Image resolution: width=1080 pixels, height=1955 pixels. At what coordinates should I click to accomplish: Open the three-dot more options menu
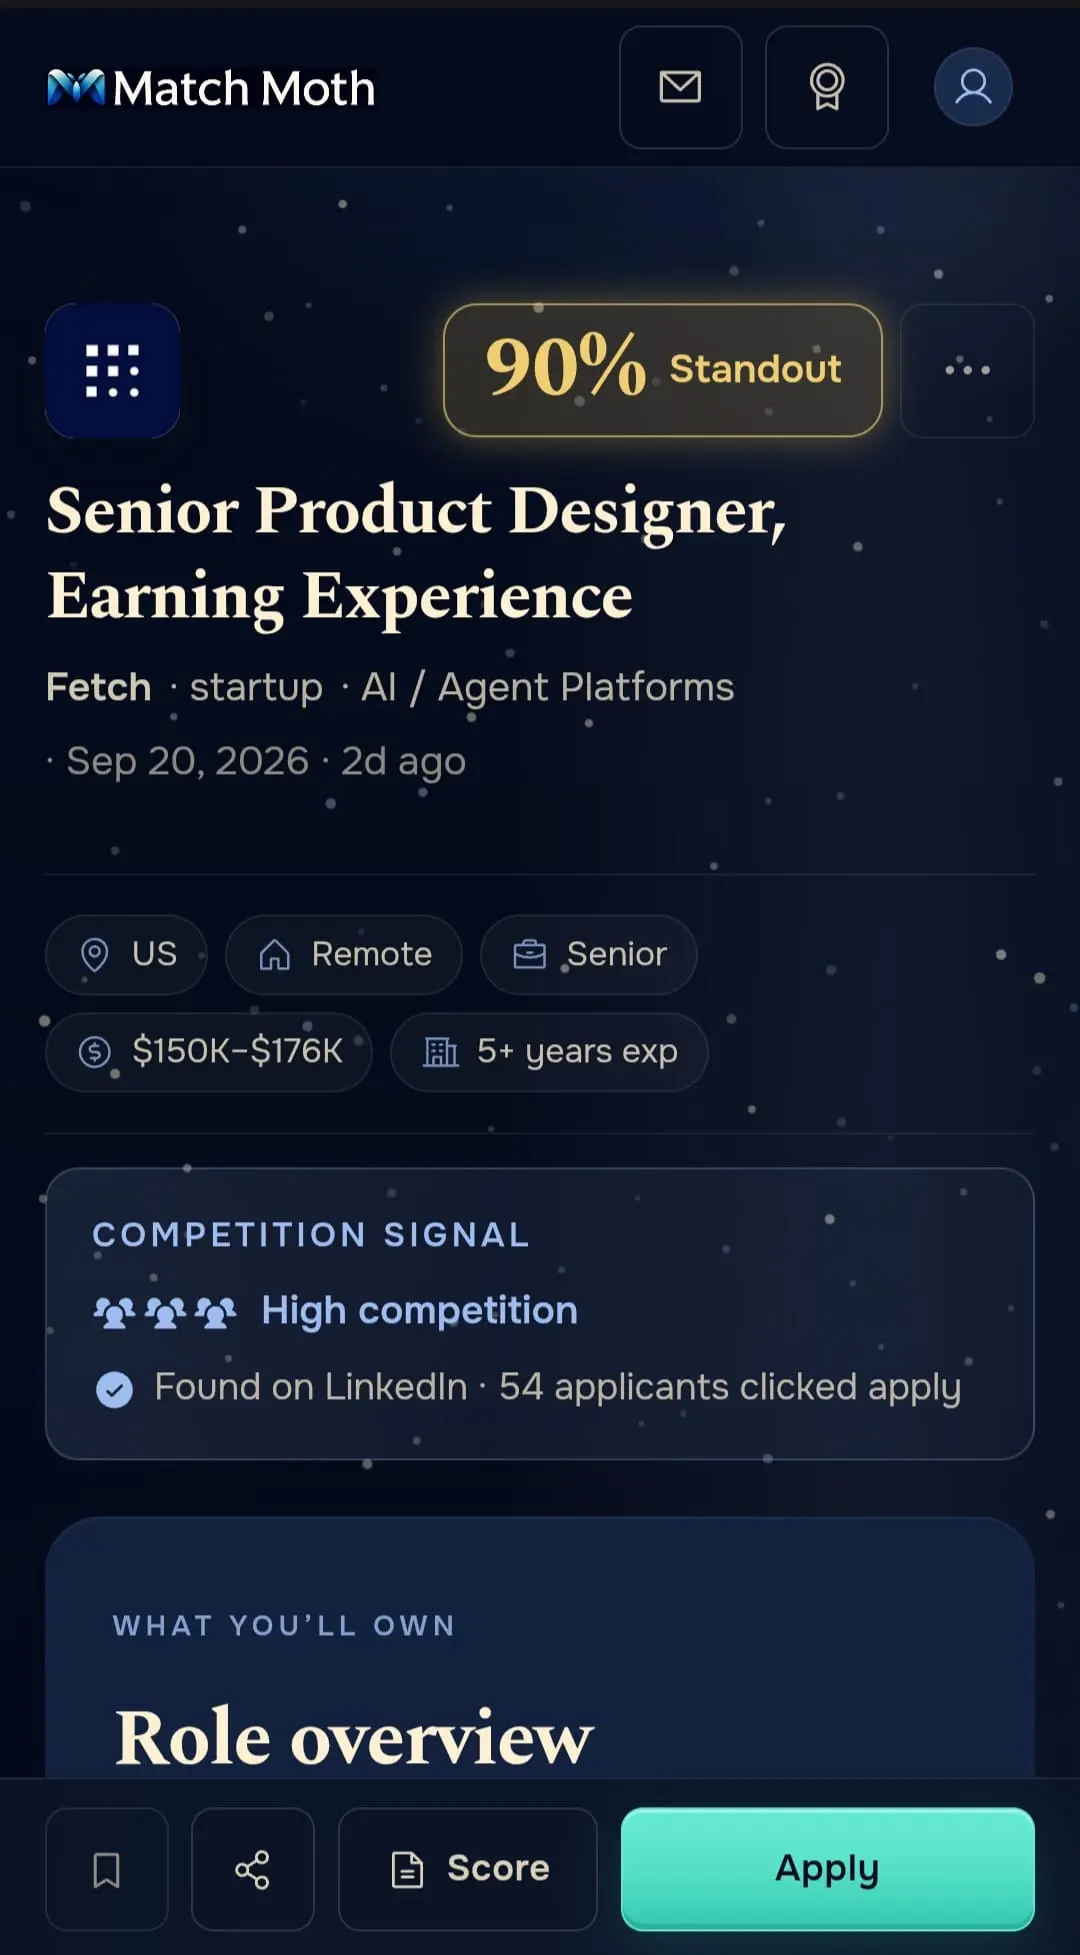(x=967, y=370)
